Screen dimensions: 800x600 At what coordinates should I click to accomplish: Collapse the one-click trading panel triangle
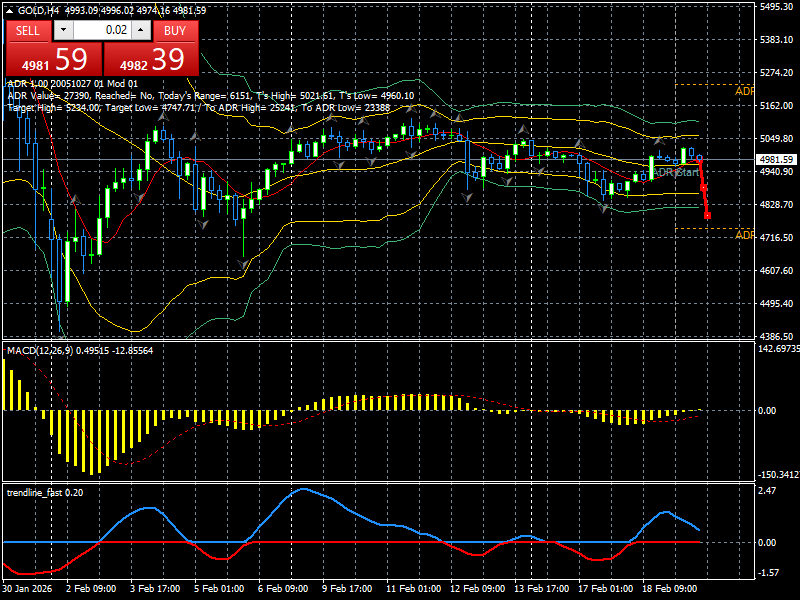[9, 10]
